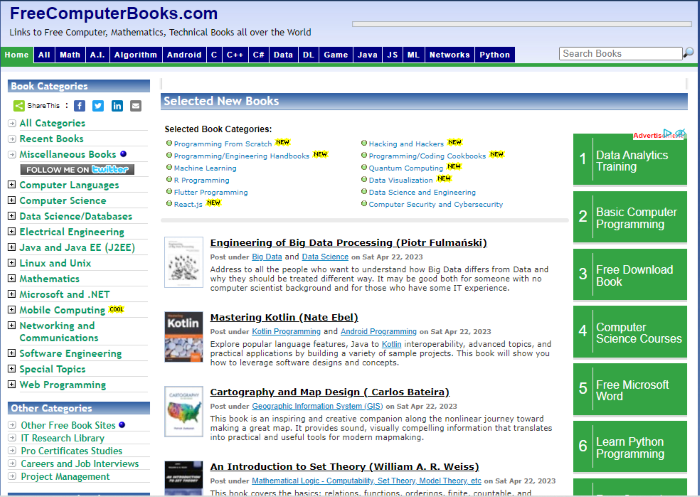The height and width of the screenshot is (497, 700).
Task: Open the Big Data tag link
Action: click(267, 257)
